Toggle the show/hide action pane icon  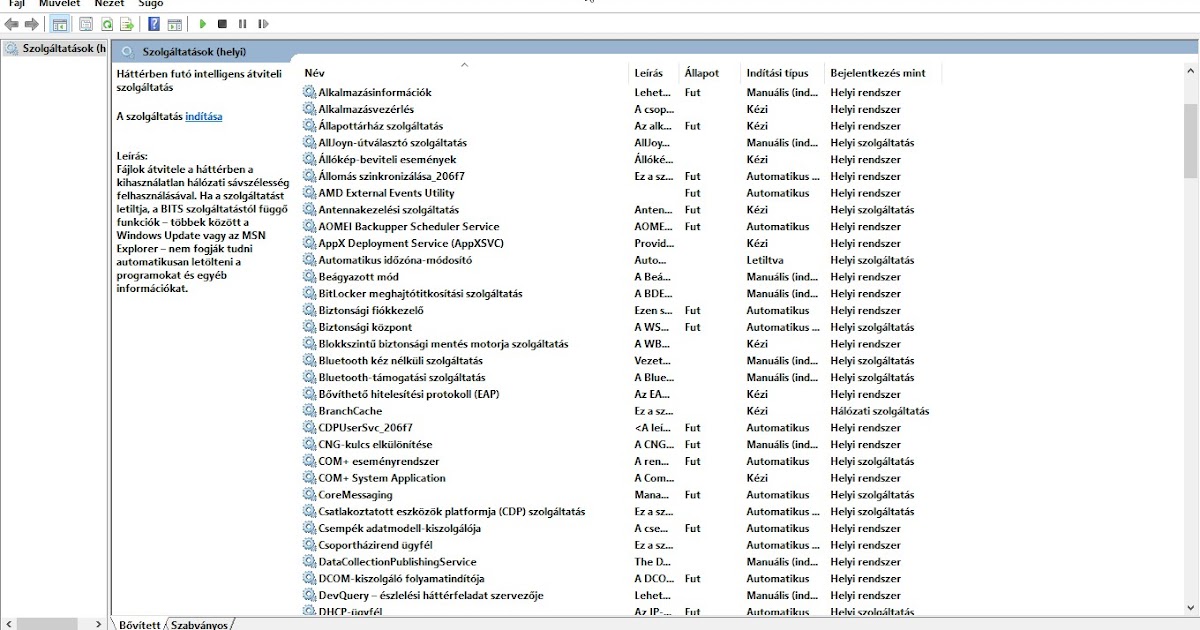coord(175,24)
